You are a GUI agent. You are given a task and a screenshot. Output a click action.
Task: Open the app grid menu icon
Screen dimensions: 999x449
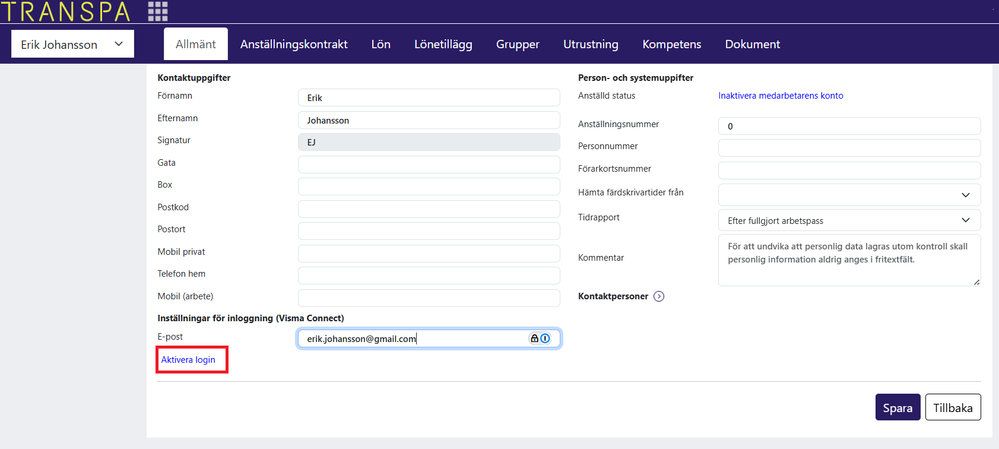158,11
